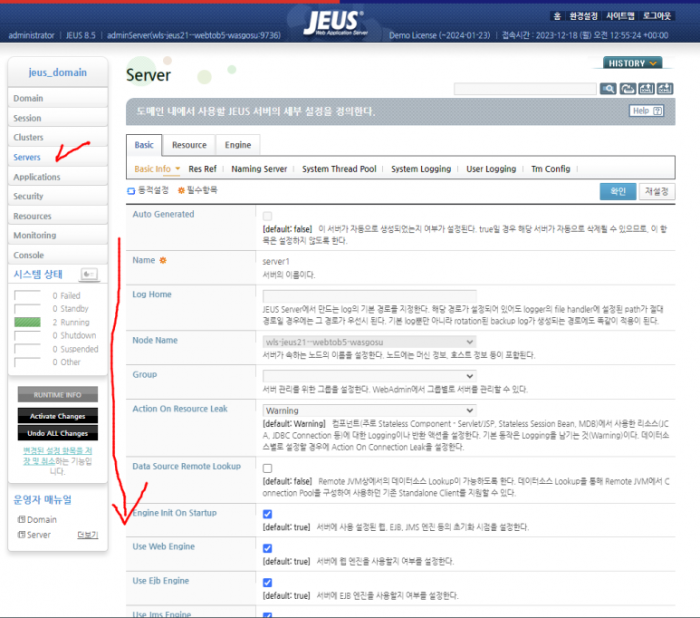Screen dimensions: 700x618
Task: Click the search magnifier icon
Action: point(608,89)
